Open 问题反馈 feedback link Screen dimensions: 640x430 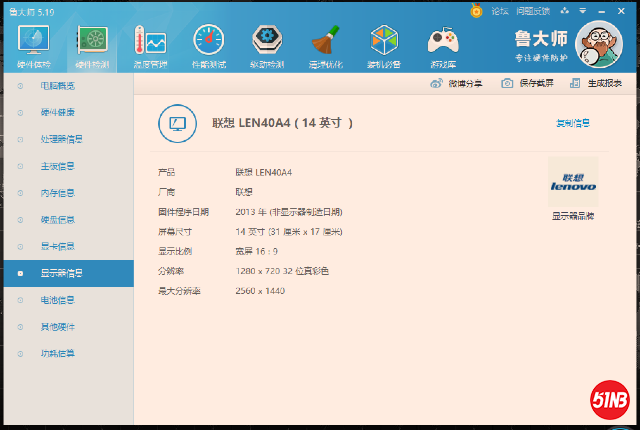coord(534,11)
